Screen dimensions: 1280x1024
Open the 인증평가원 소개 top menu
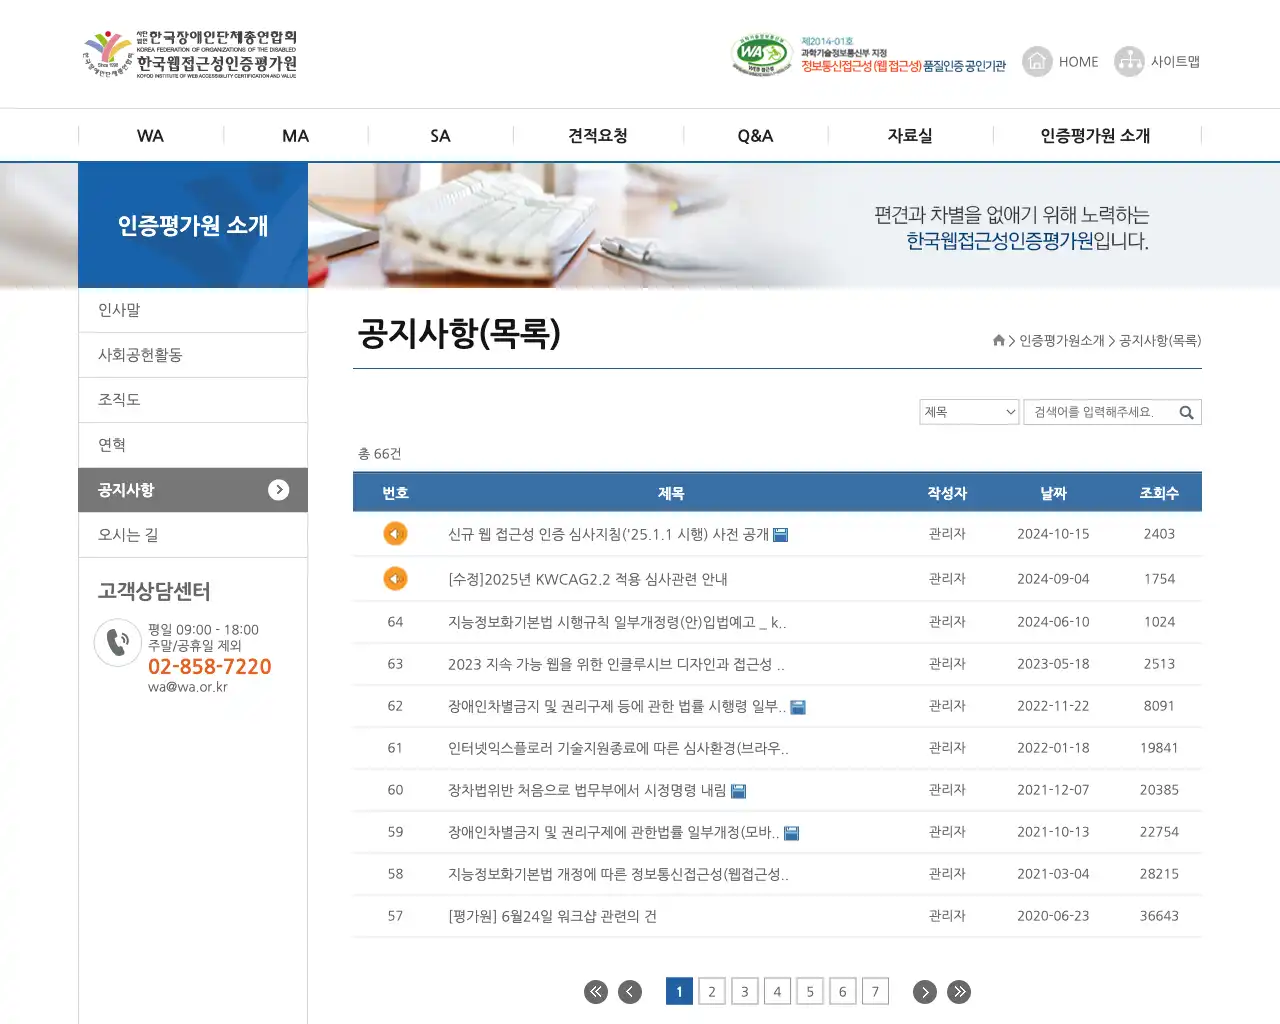[x=1095, y=136]
